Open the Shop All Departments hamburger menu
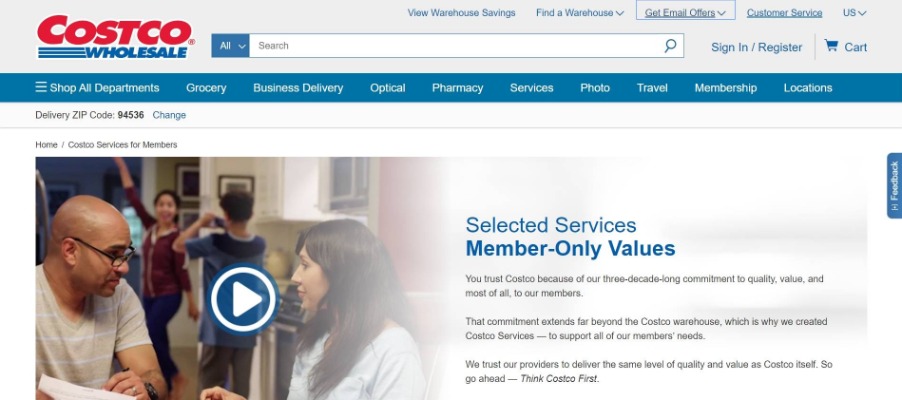 (97, 87)
